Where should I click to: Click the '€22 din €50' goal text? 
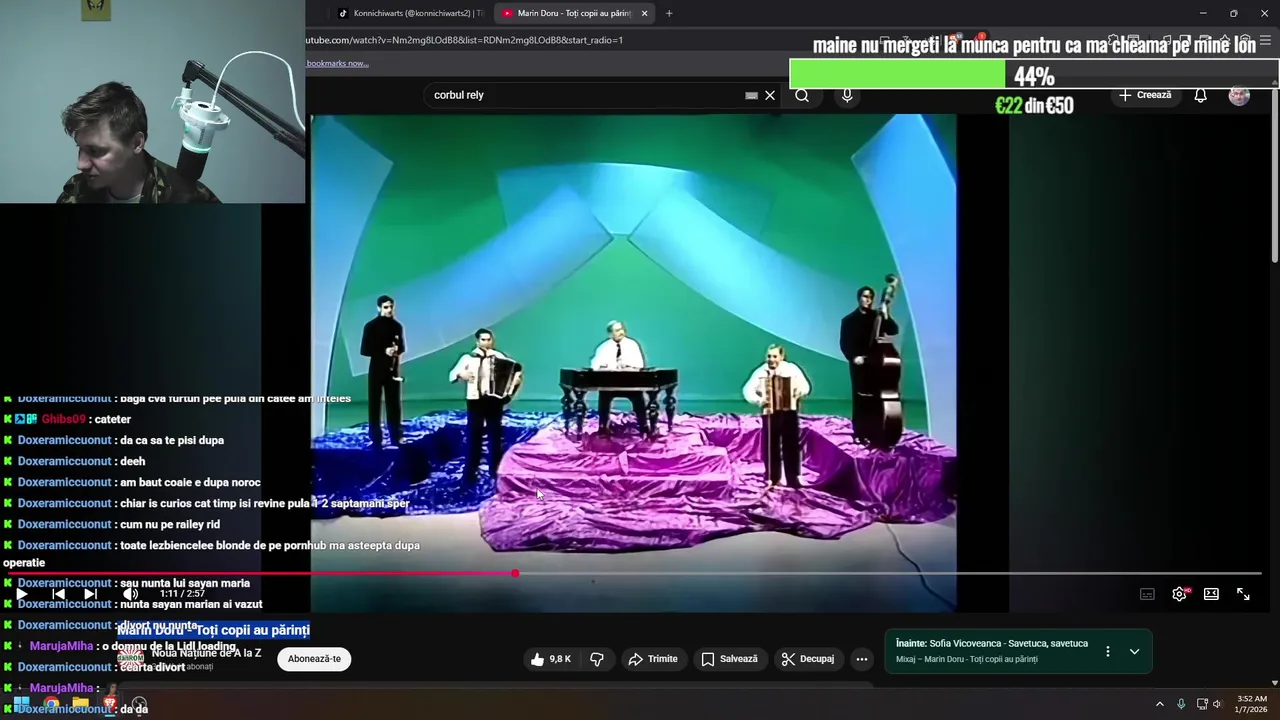tap(1034, 105)
